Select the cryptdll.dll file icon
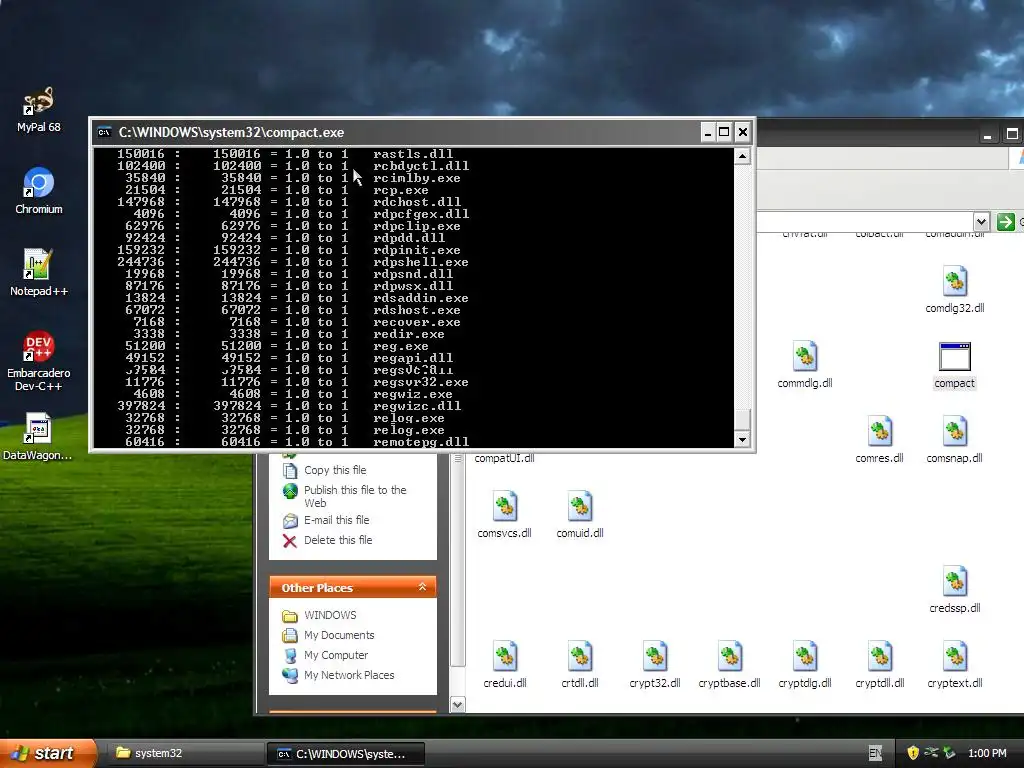Screen dimensions: 1024x768 click(879, 665)
